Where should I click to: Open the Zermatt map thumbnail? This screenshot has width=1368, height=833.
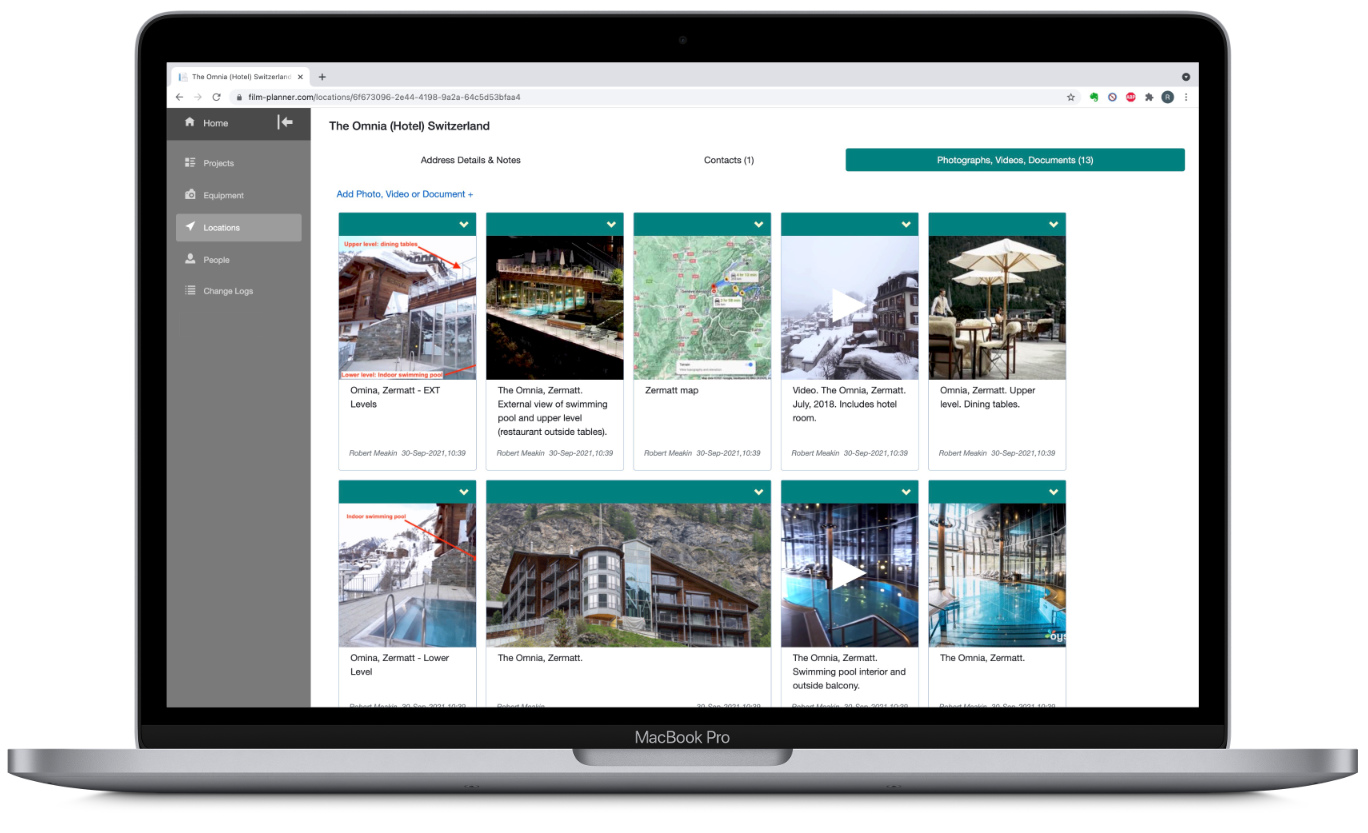click(702, 308)
